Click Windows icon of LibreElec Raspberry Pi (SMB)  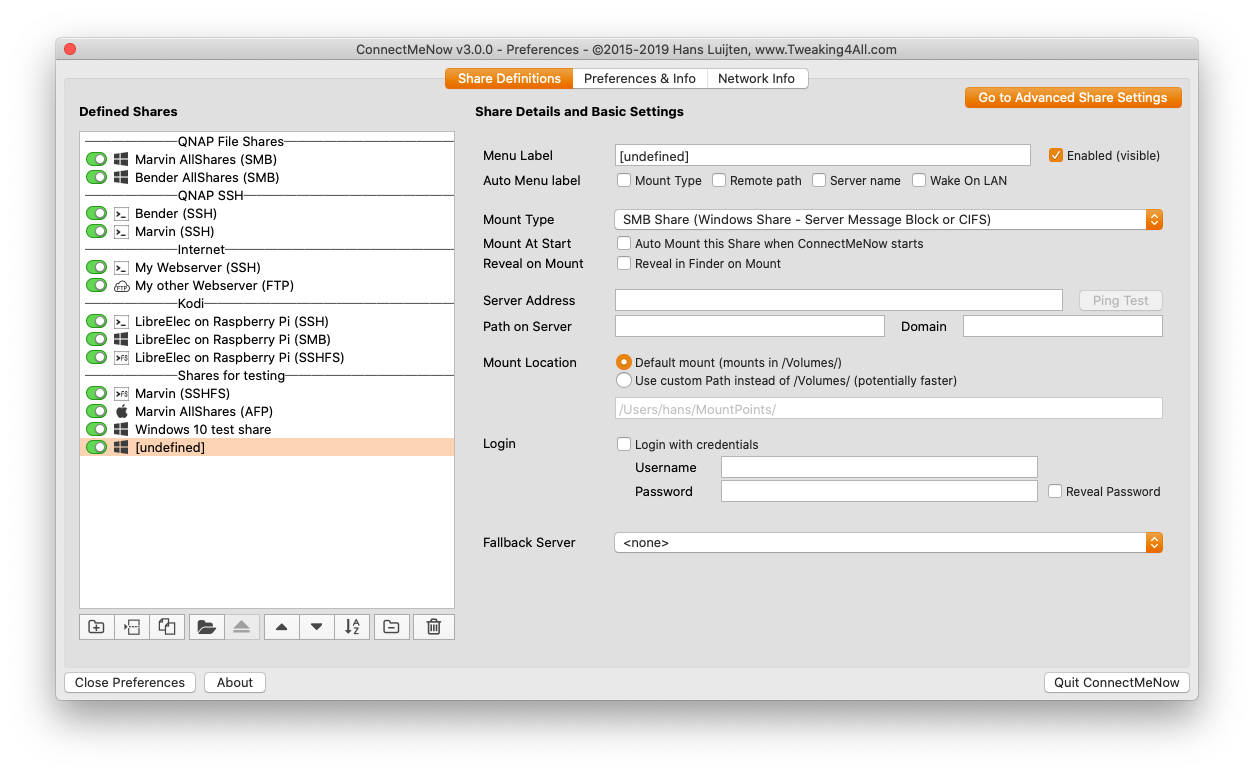(x=121, y=339)
